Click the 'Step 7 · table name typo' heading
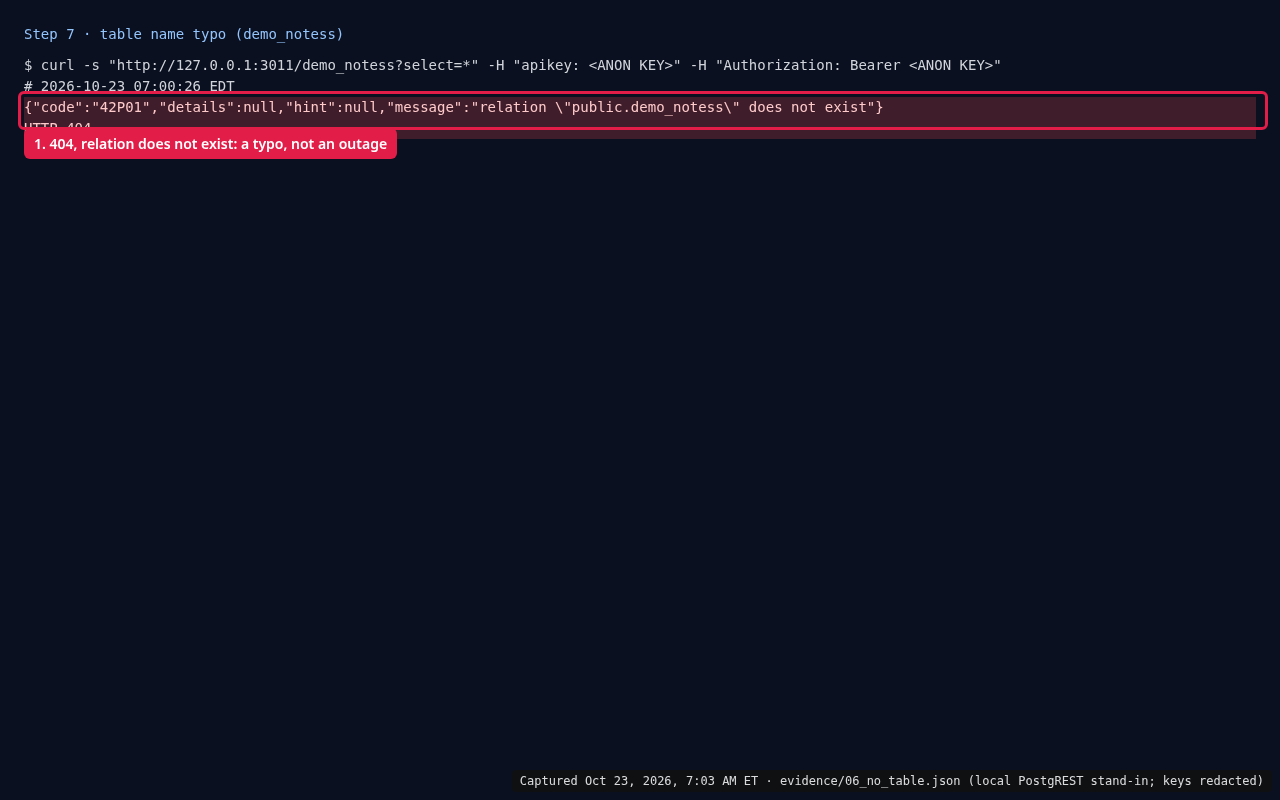This screenshot has height=800, width=1280. click(x=184, y=34)
